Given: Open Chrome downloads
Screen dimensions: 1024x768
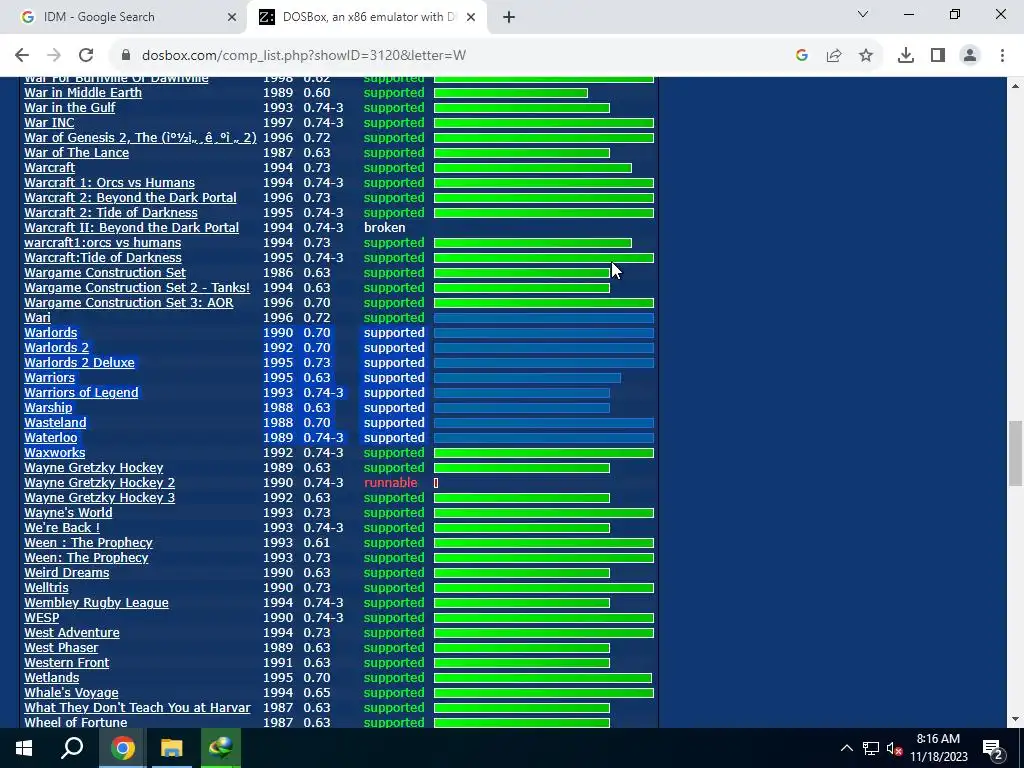Looking at the screenshot, I should [906, 56].
